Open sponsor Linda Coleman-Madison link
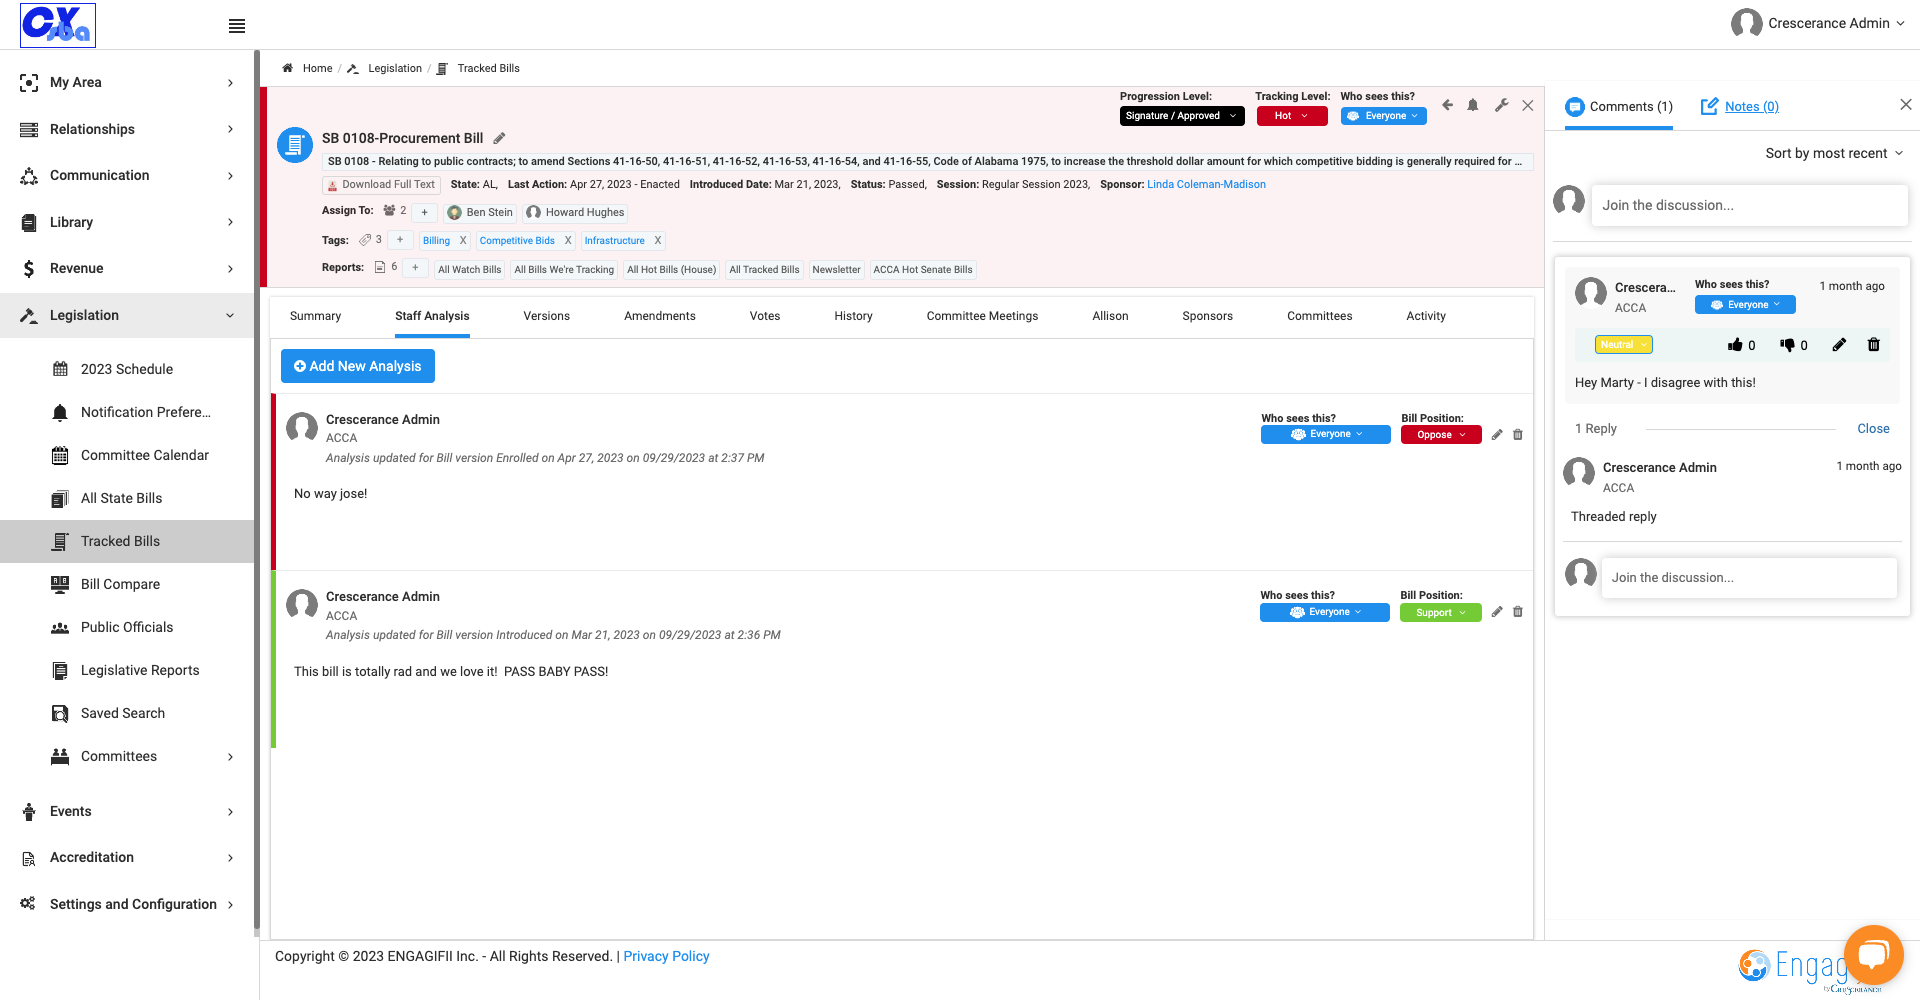The image size is (1920, 1001). pyautogui.click(x=1206, y=185)
